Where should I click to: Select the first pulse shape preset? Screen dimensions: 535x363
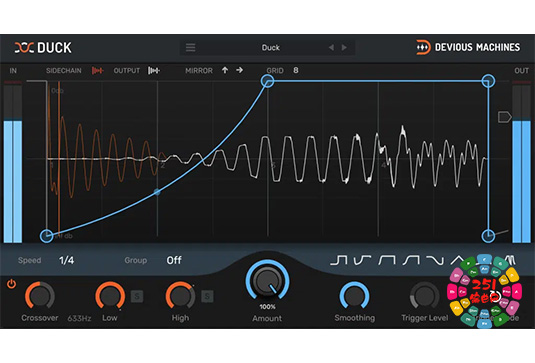point(338,260)
